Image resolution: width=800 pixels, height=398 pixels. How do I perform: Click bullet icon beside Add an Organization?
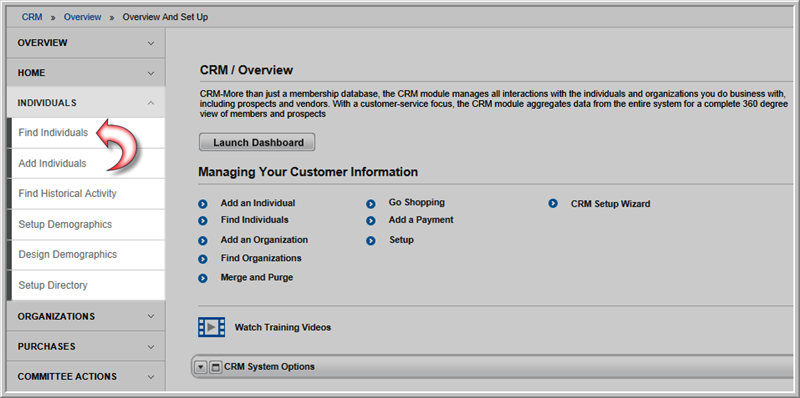point(203,241)
